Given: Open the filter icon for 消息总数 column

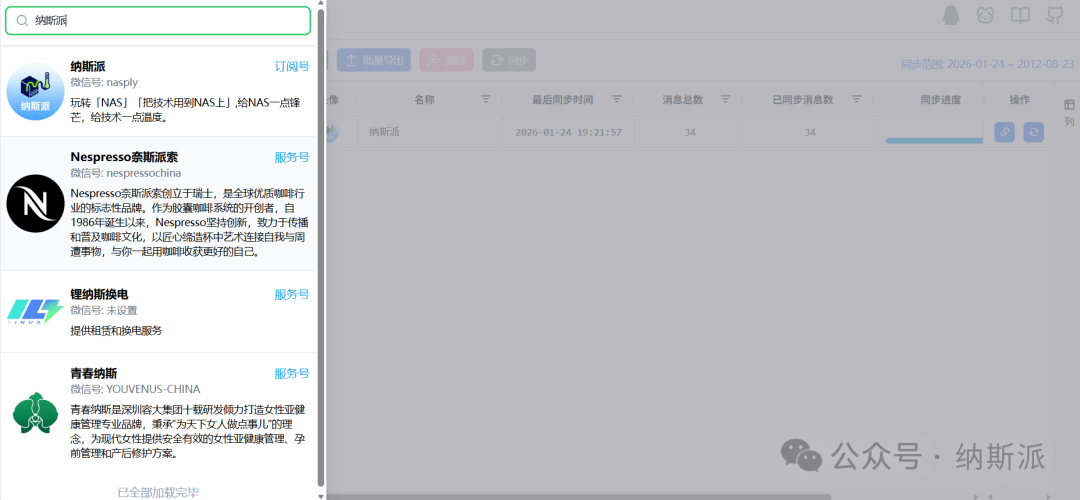Looking at the screenshot, I should 725,99.
